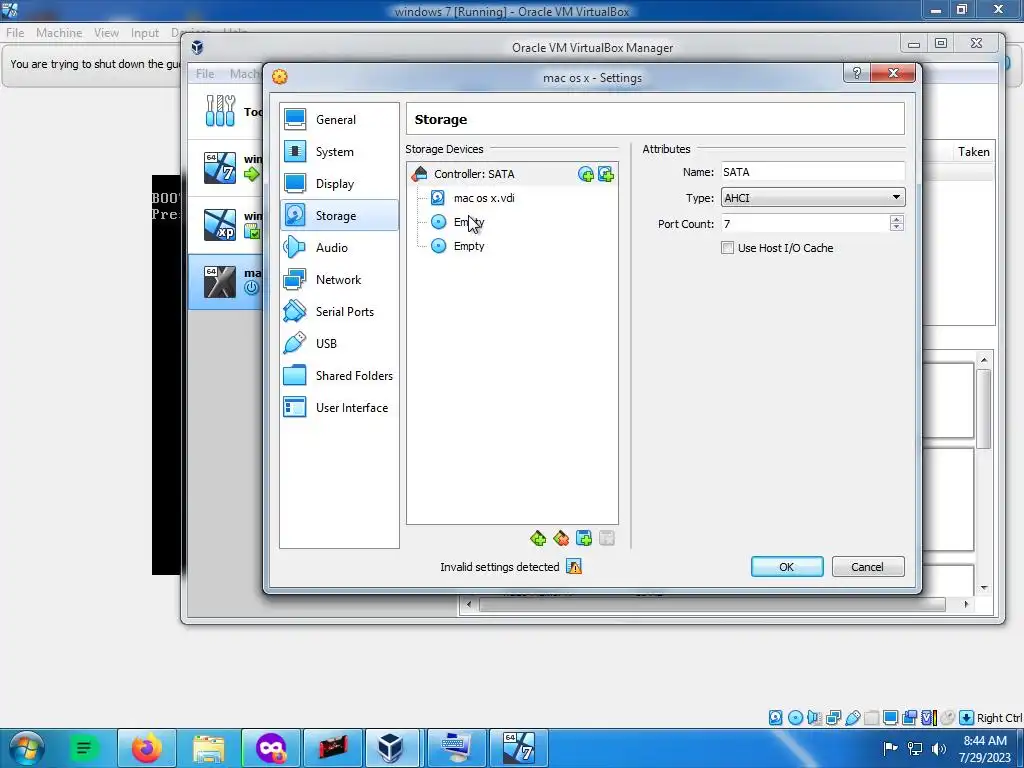Click VM status bar display indicator
This screenshot has width=1024, height=768.
click(x=890, y=718)
